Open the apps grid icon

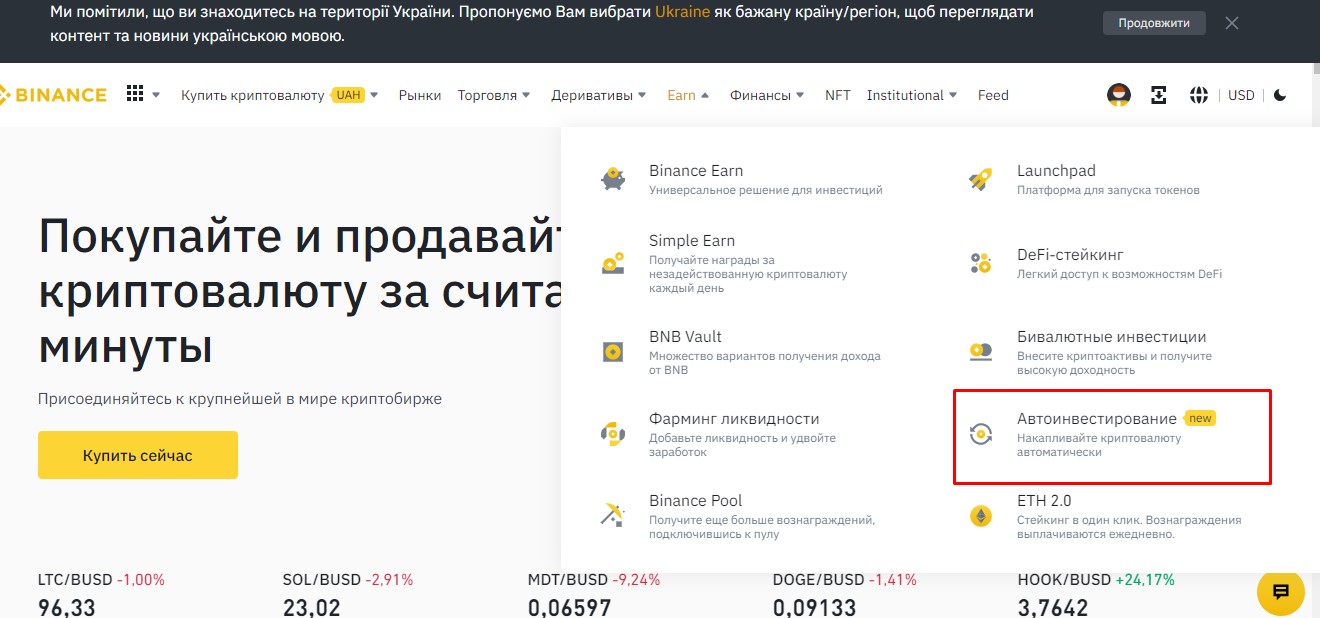135,94
